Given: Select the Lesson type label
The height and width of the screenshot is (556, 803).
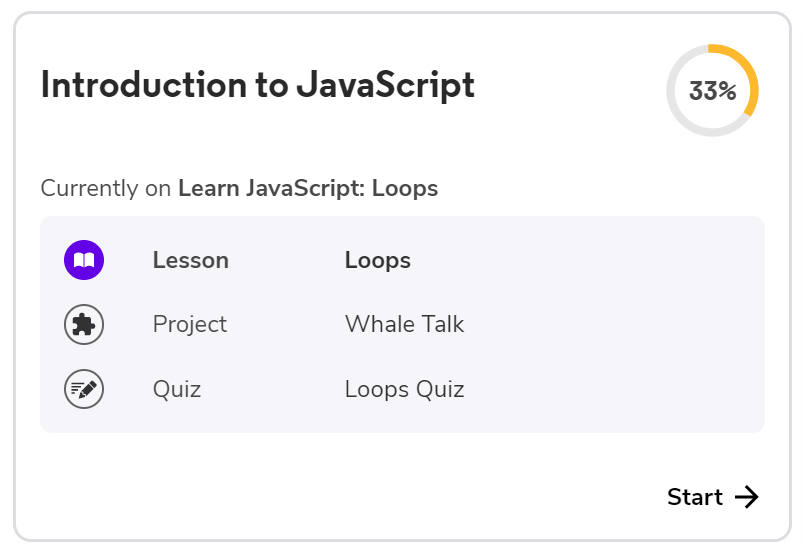Looking at the screenshot, I should click(190, 261).
